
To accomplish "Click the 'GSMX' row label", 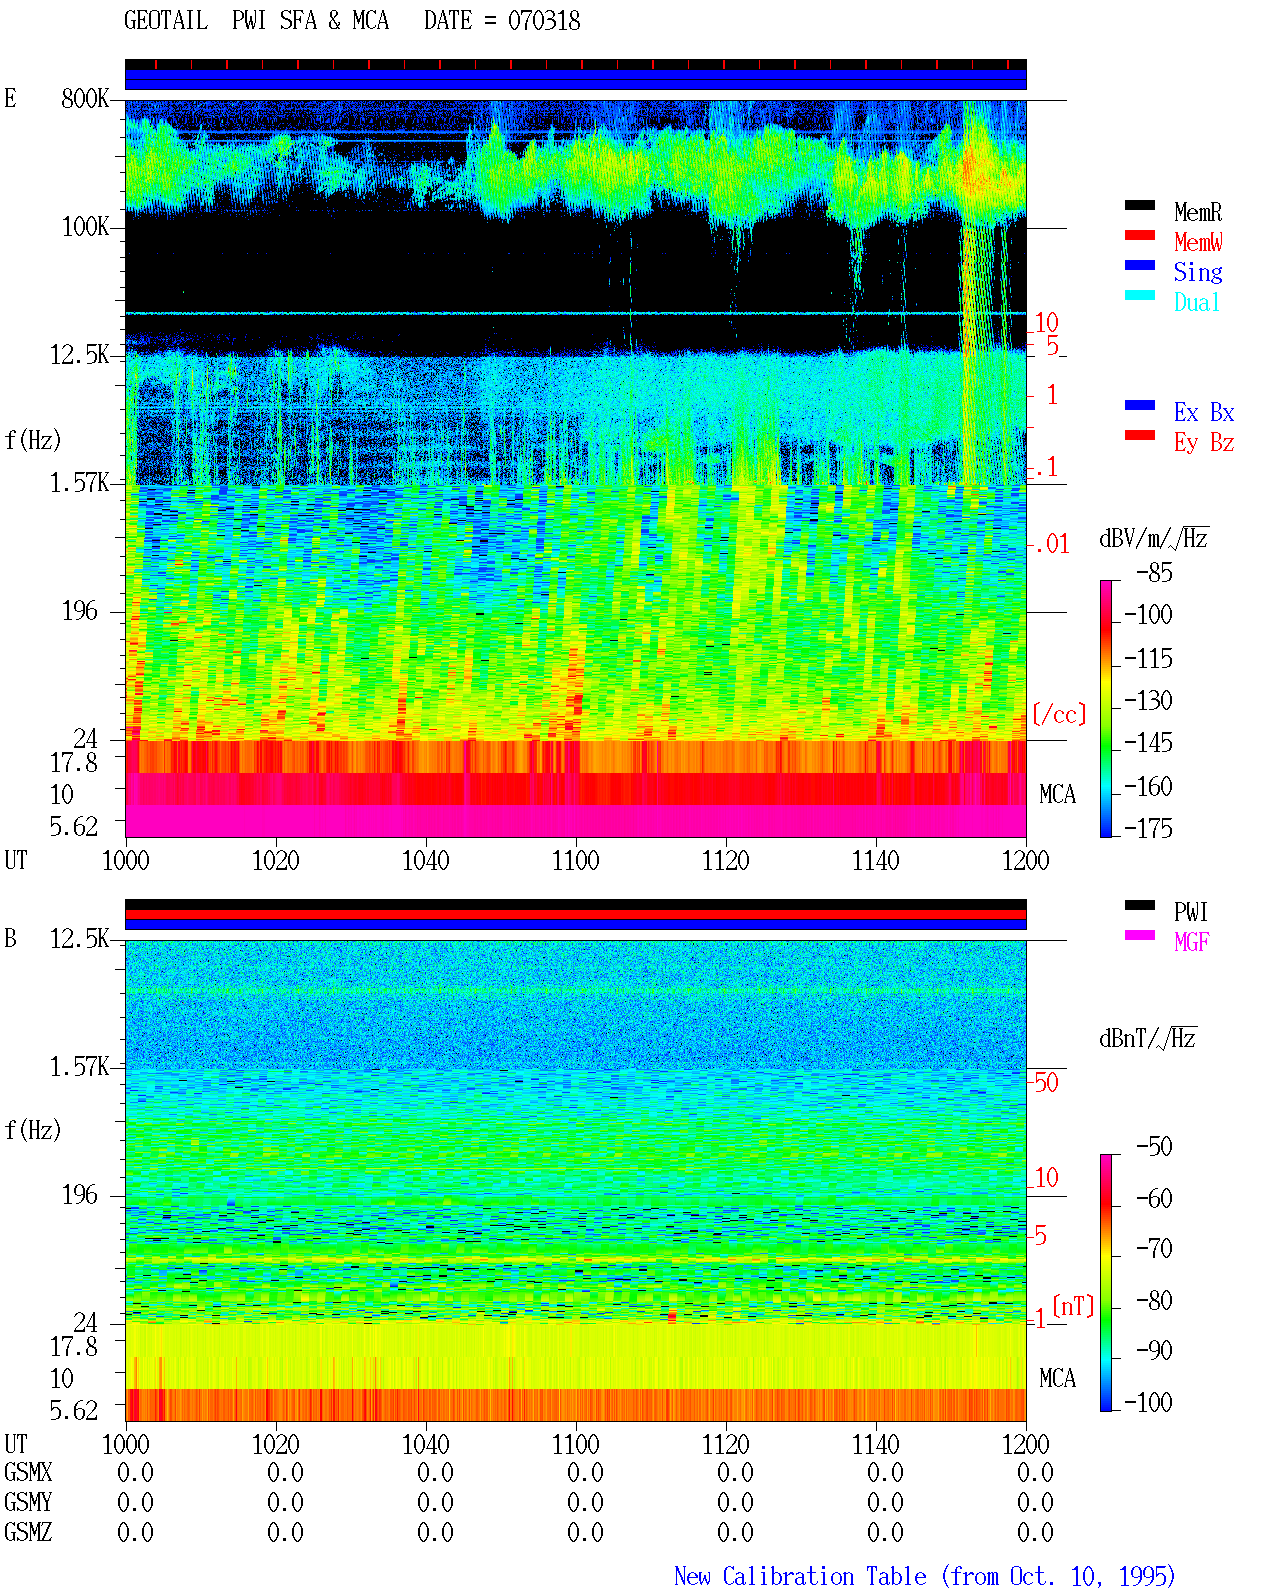I will point(28,1472).
